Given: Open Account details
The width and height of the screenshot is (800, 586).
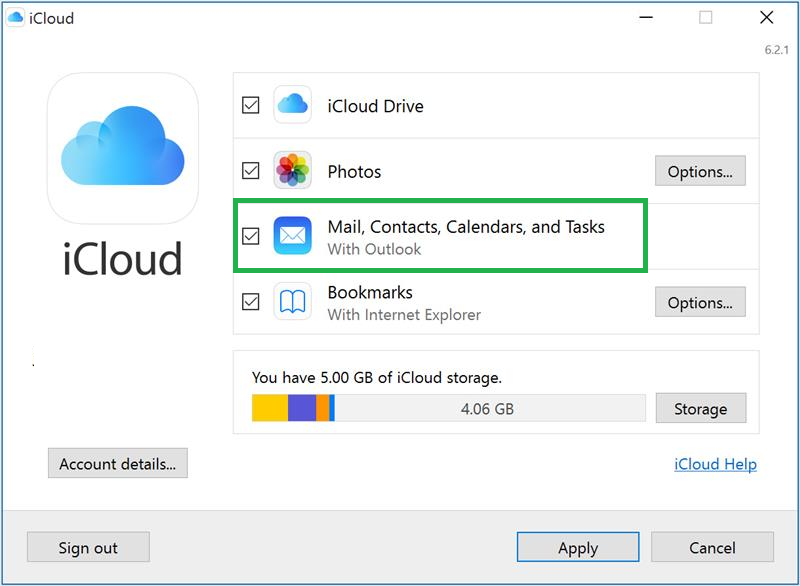Looking at the screenshot, I should (x=118, y=463).
